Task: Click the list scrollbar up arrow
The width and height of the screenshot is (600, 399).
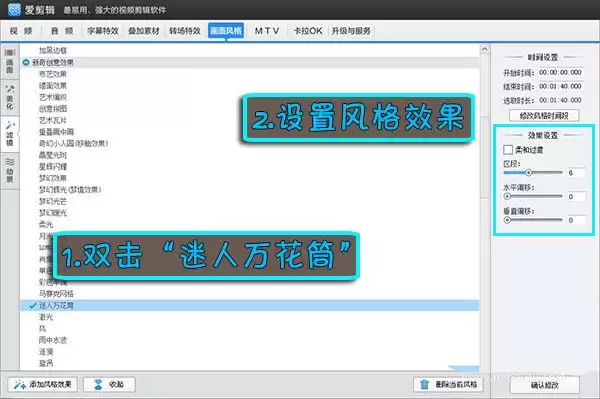Action: click(x=484, y=49)
